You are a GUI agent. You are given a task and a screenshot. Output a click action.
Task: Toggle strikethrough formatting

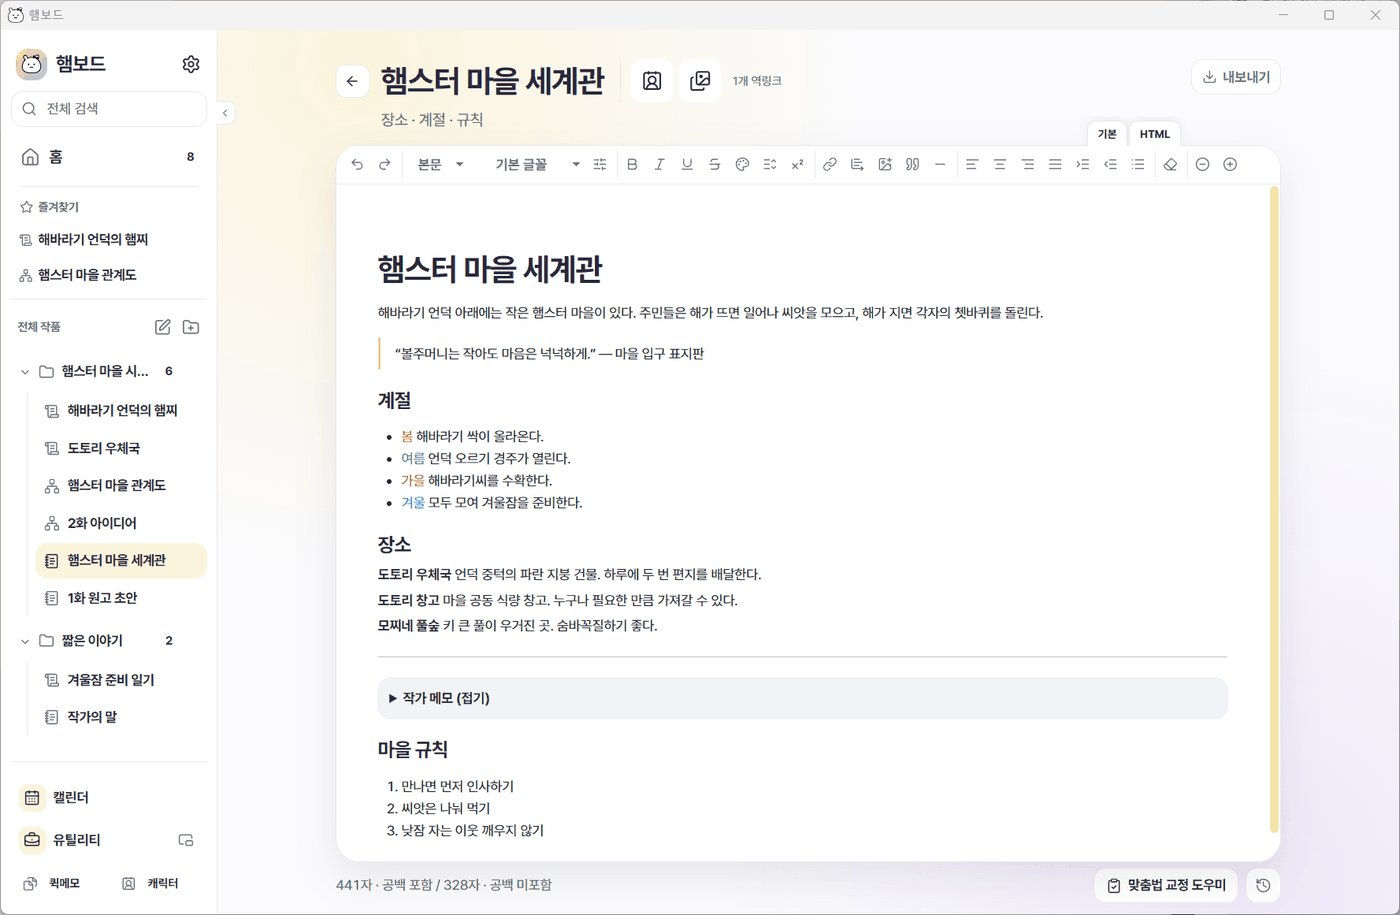point(714,165)
